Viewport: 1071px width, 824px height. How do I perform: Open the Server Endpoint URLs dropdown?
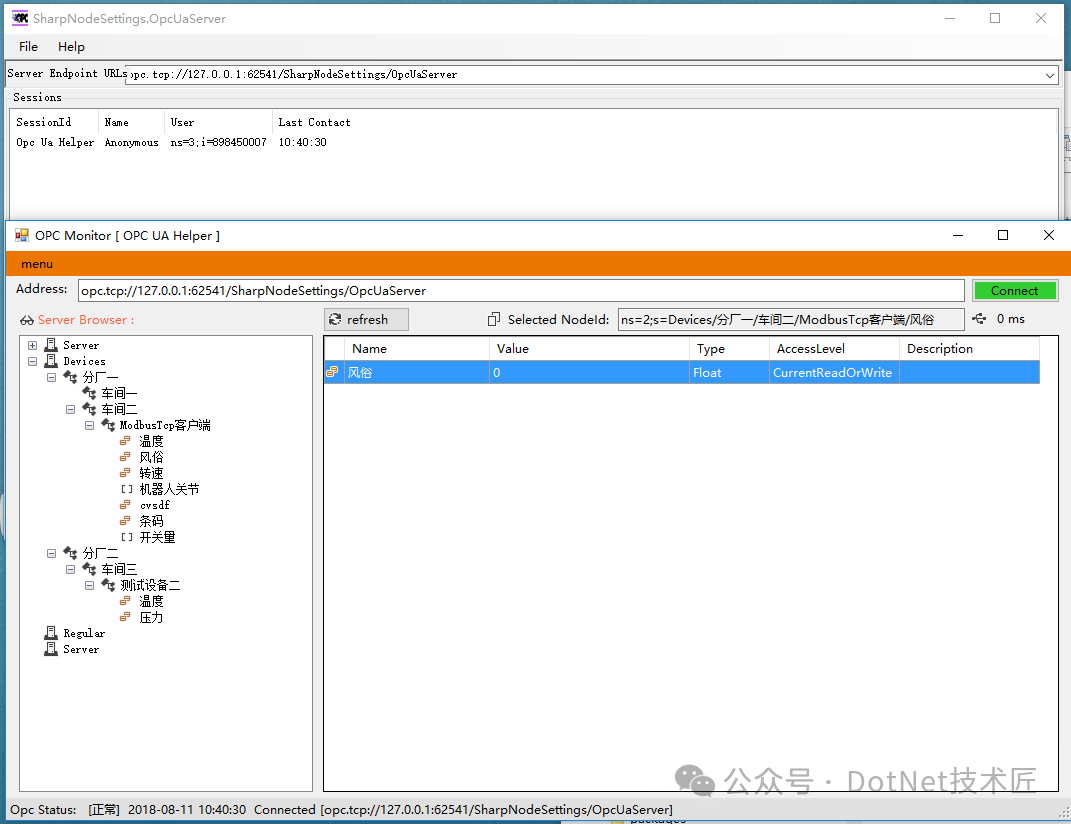pyautogui.click(x=1049, y=74)
